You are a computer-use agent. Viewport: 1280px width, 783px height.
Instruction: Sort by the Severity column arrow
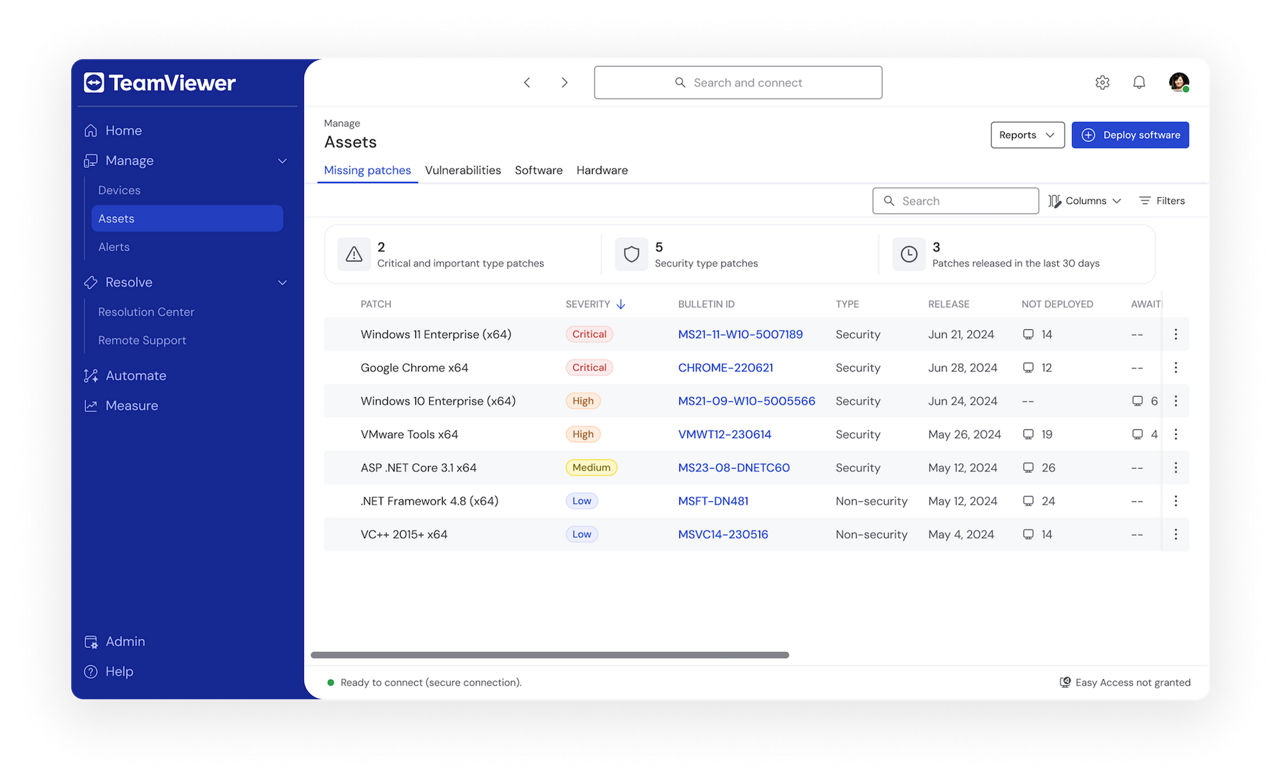[x=621, y=304]
